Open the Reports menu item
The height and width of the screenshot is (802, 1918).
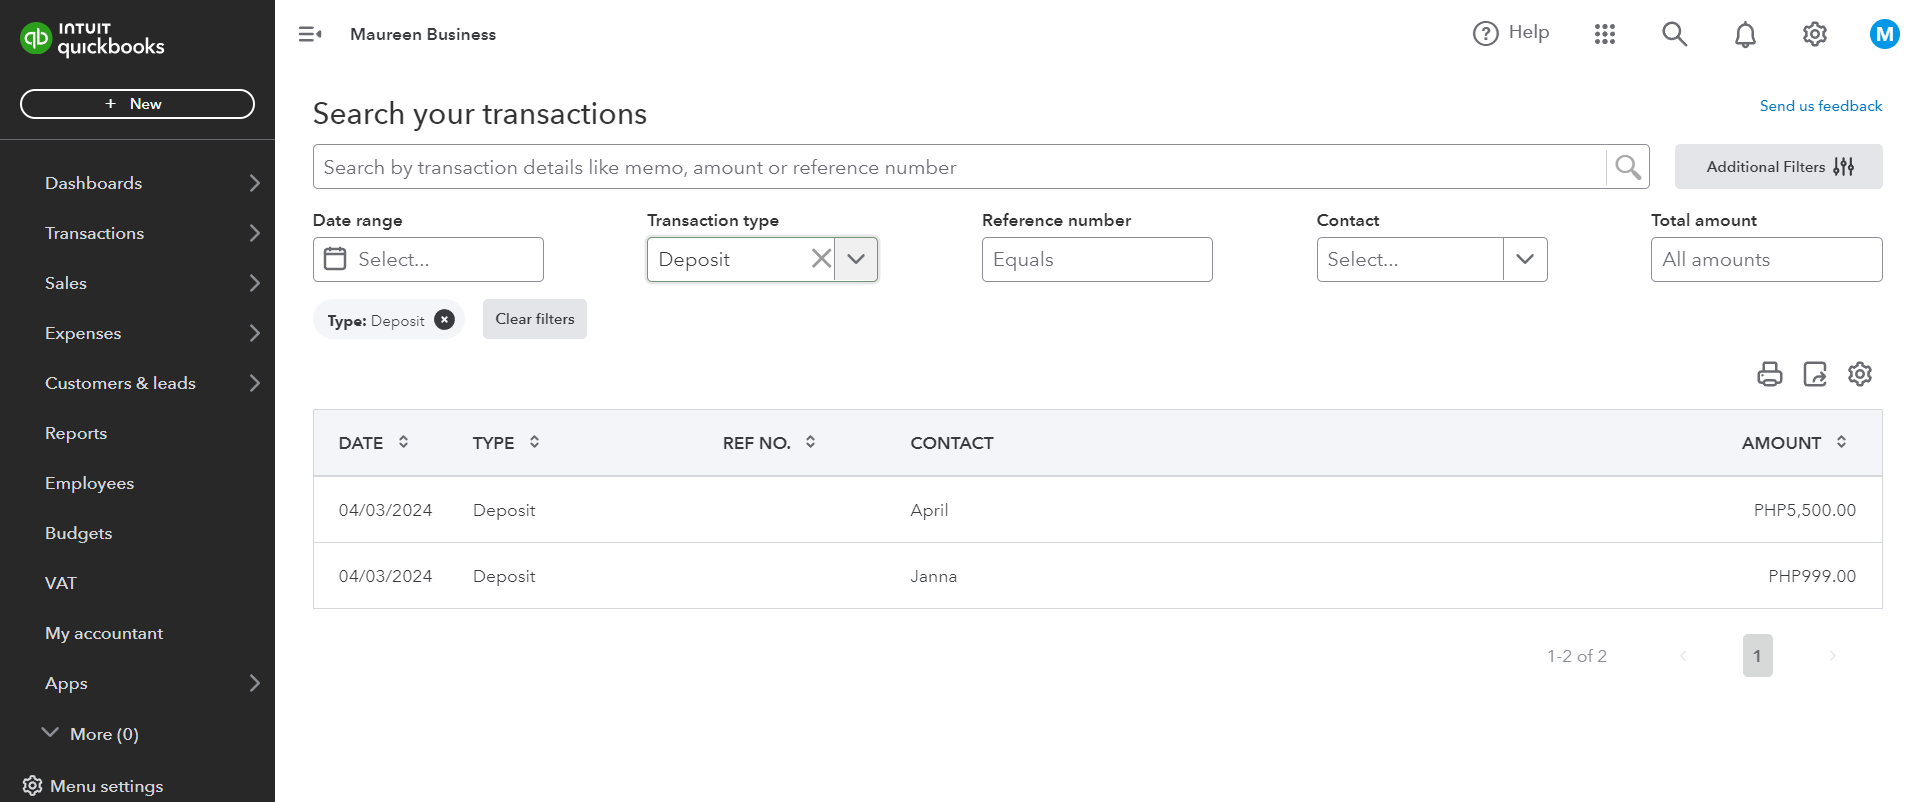pos(76,433)
